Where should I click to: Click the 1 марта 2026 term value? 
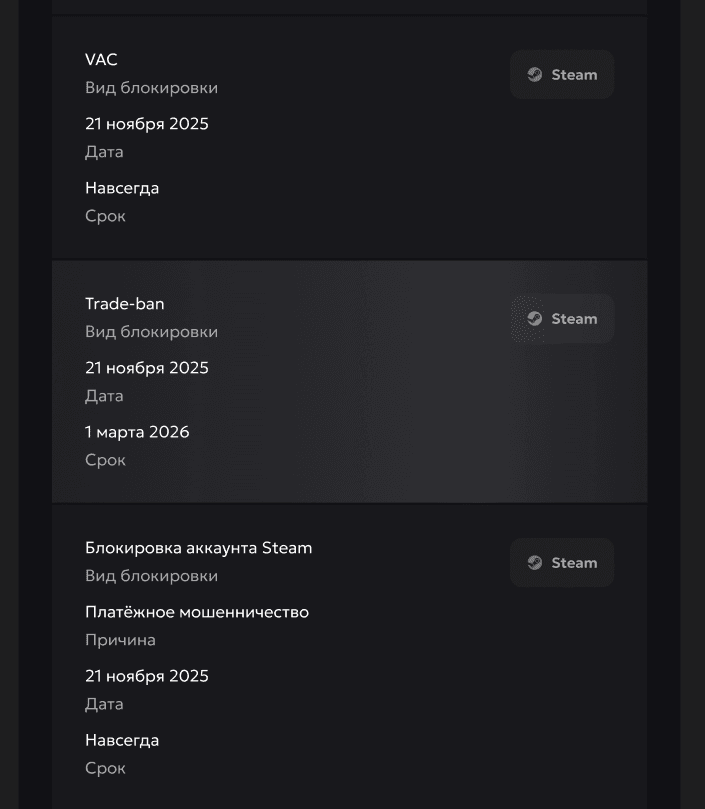(x=137, y=432)
